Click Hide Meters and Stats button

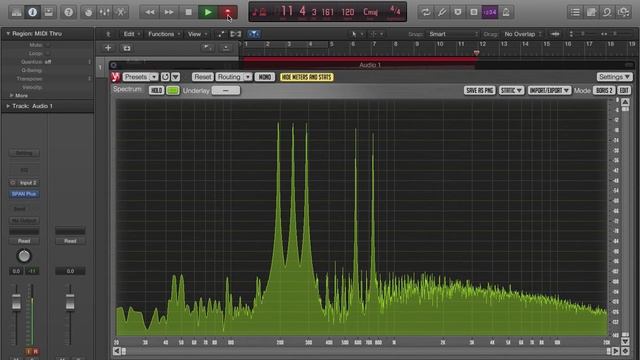[x=307, y=77]
